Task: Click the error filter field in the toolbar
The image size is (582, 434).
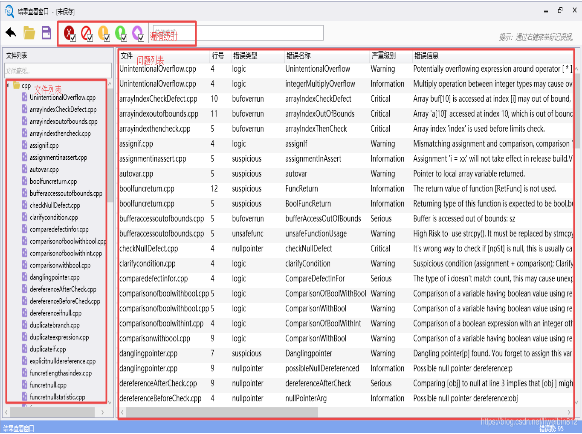Action: (238, 33)
